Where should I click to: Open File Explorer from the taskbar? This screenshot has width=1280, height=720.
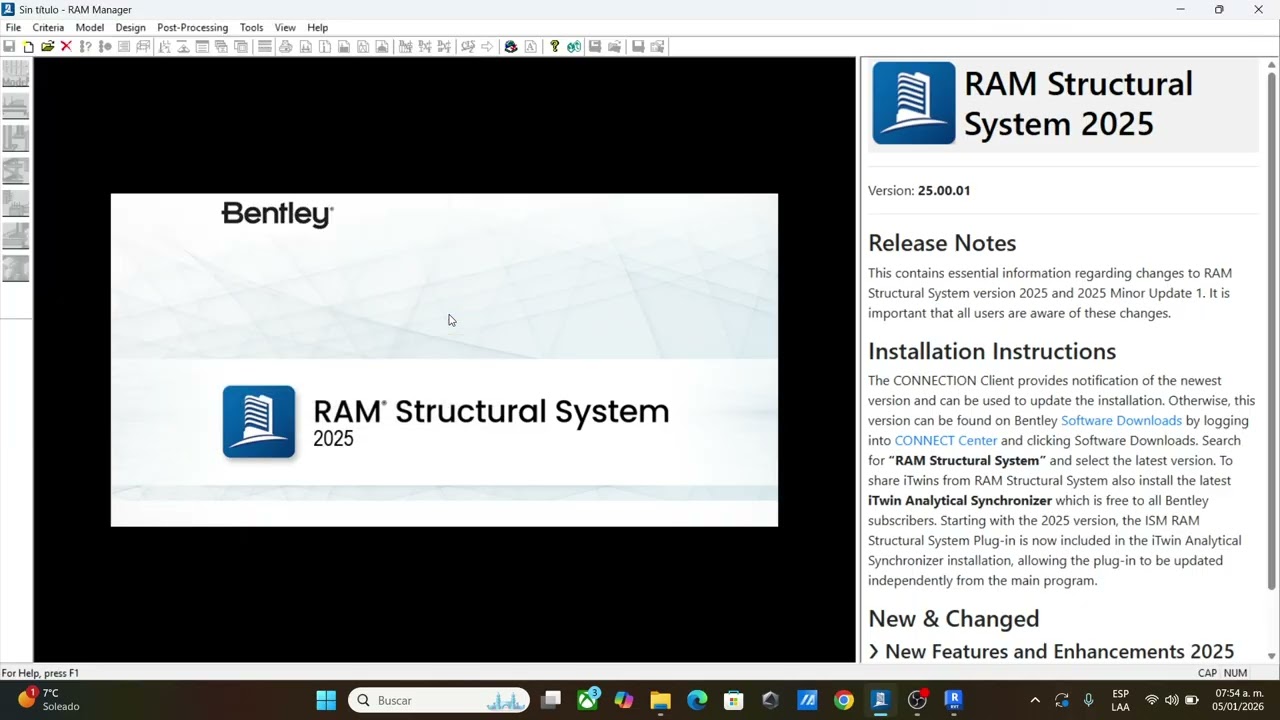660,700
